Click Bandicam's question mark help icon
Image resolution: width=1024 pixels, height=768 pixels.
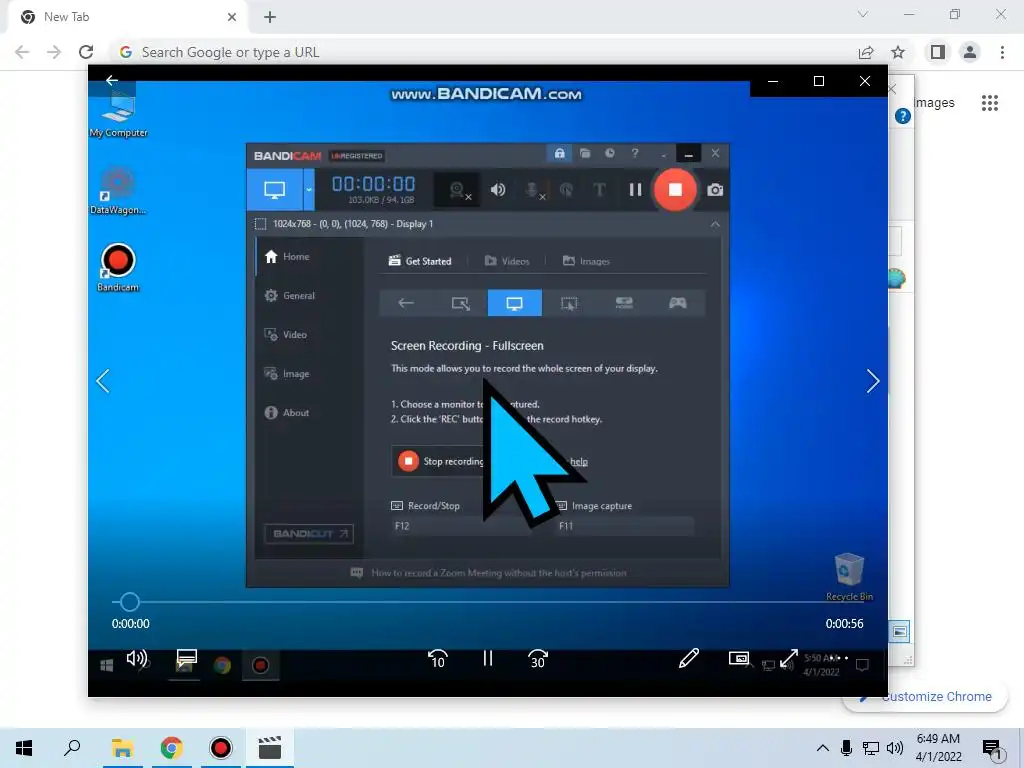pos(634,153)
